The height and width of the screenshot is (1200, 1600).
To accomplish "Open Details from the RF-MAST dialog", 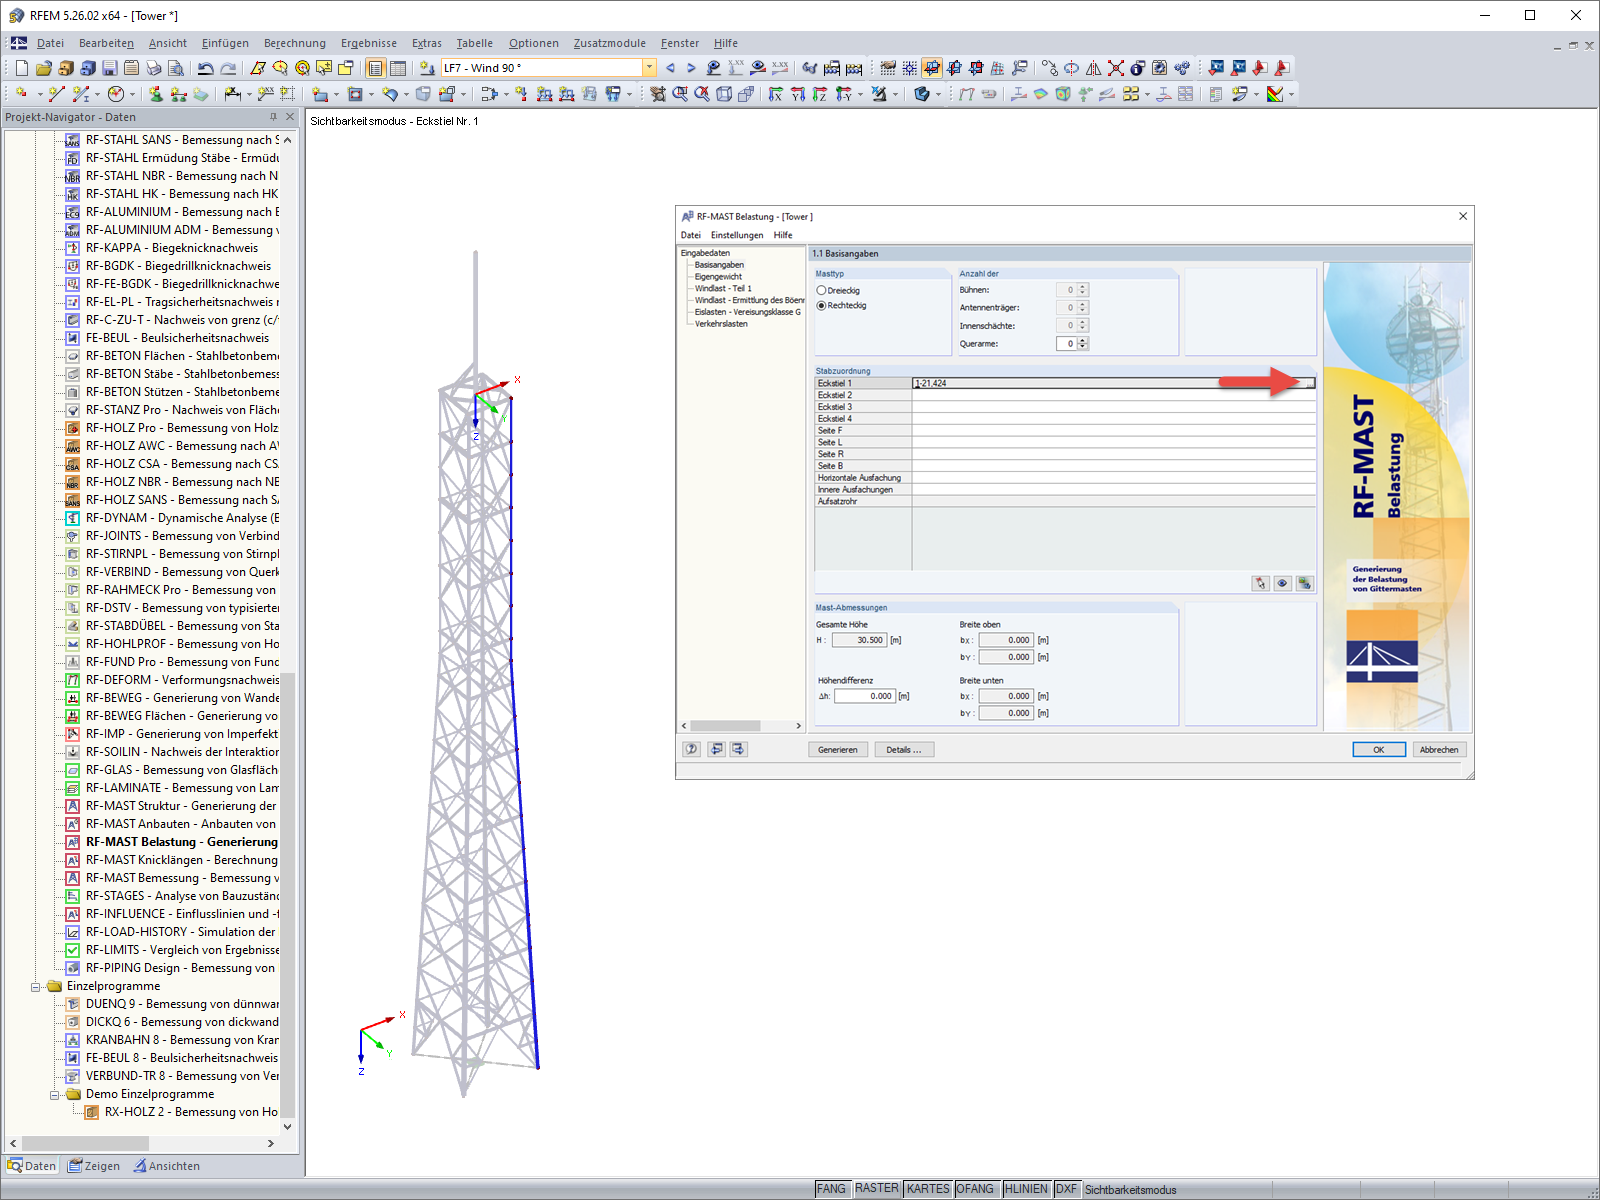I will [x=904, y=749].
